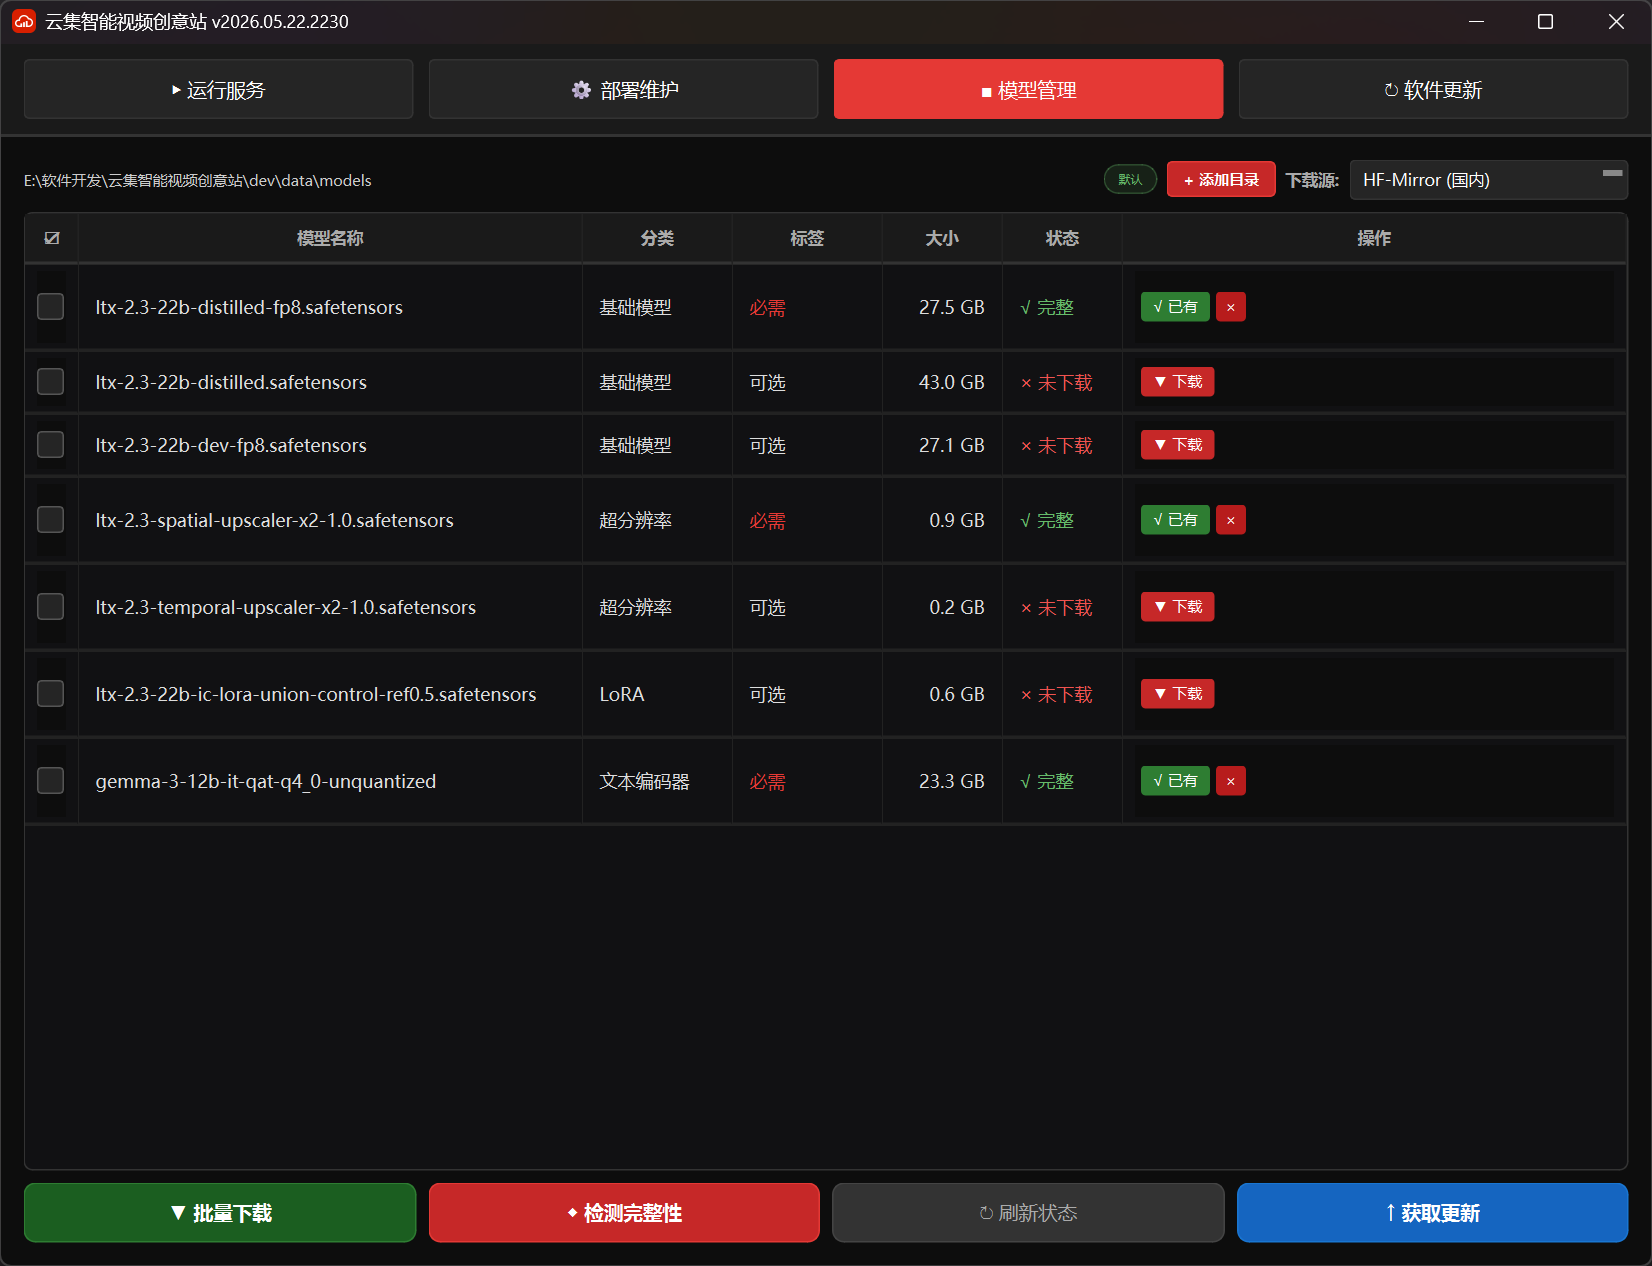Image resolution: width=1652 pixels, height=1266 pixels.
Task: Open the 部署维护 tab
Action: [623, 89]
